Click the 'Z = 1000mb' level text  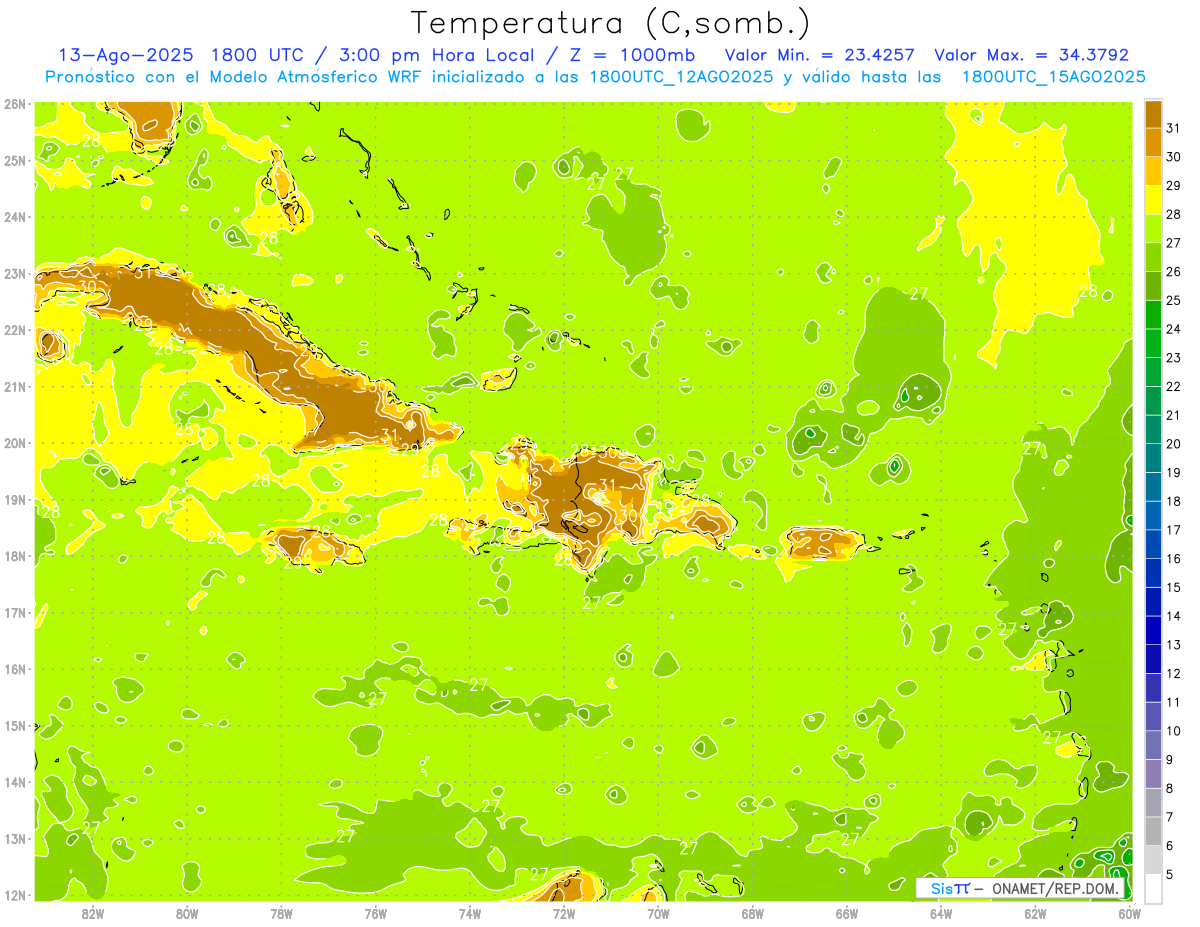[632, 55]
